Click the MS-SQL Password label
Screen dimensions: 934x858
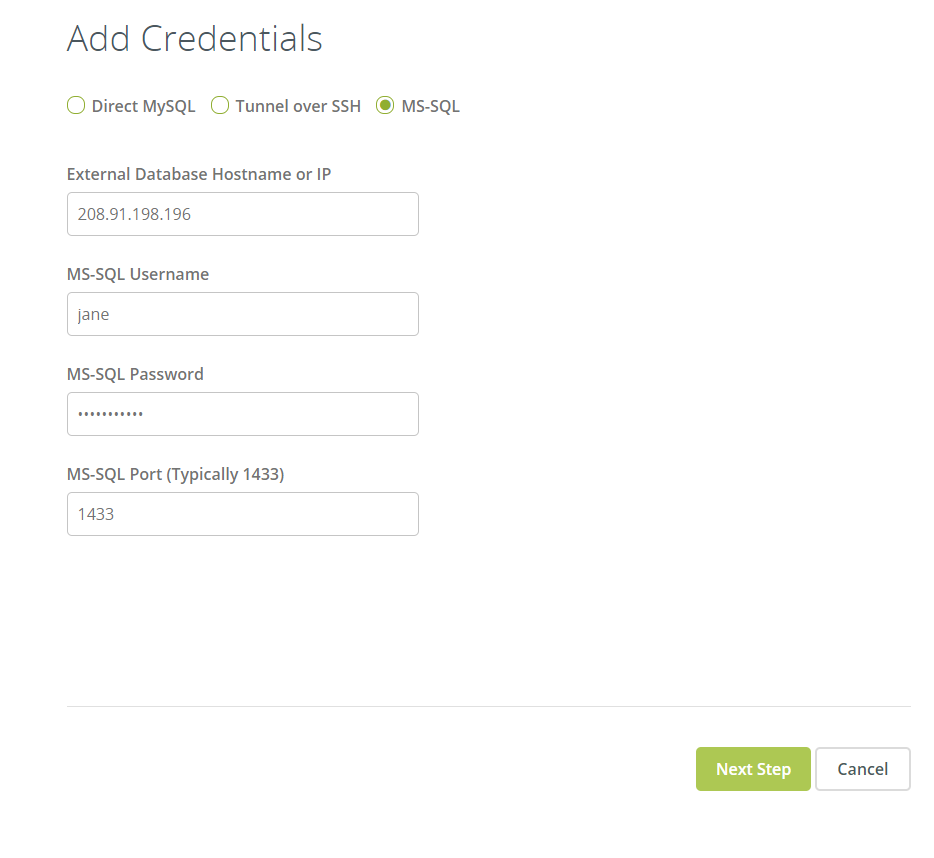[135, 374]
